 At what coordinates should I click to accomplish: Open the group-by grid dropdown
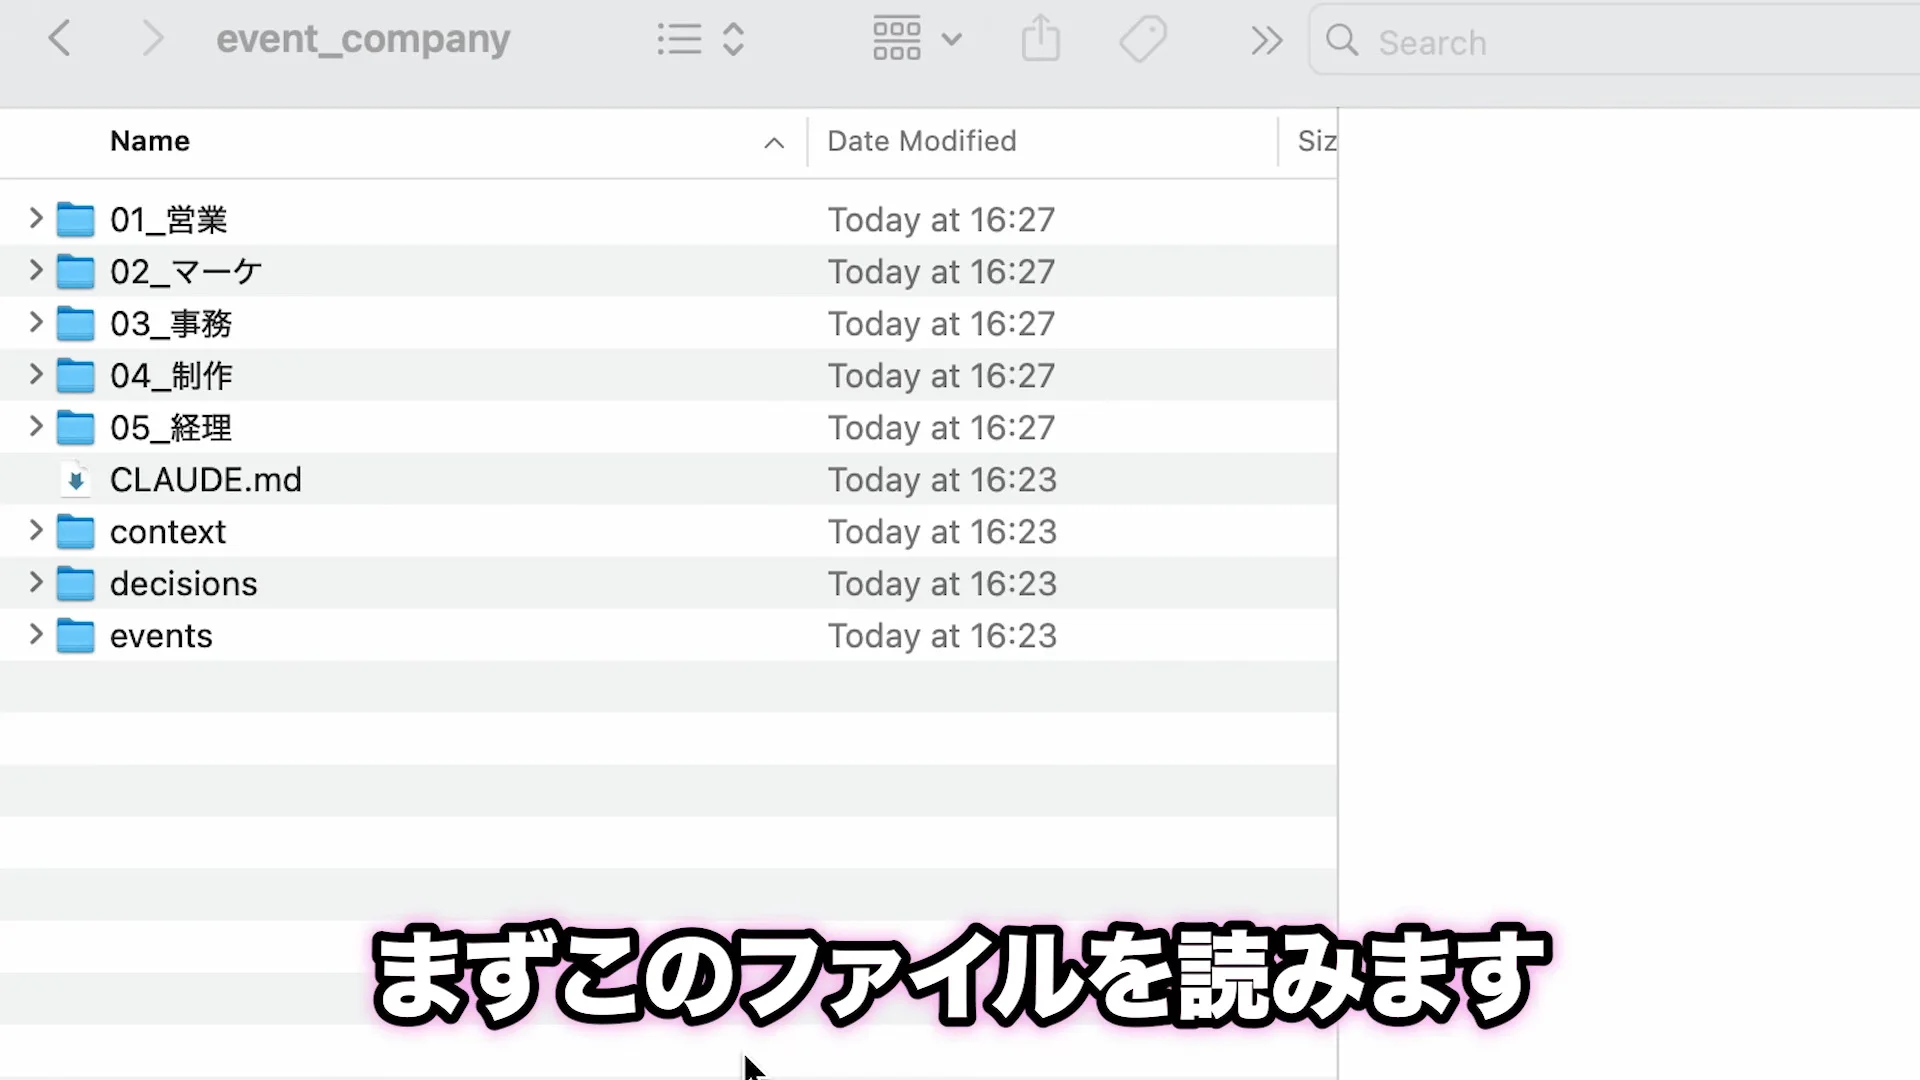coord(916,39)
